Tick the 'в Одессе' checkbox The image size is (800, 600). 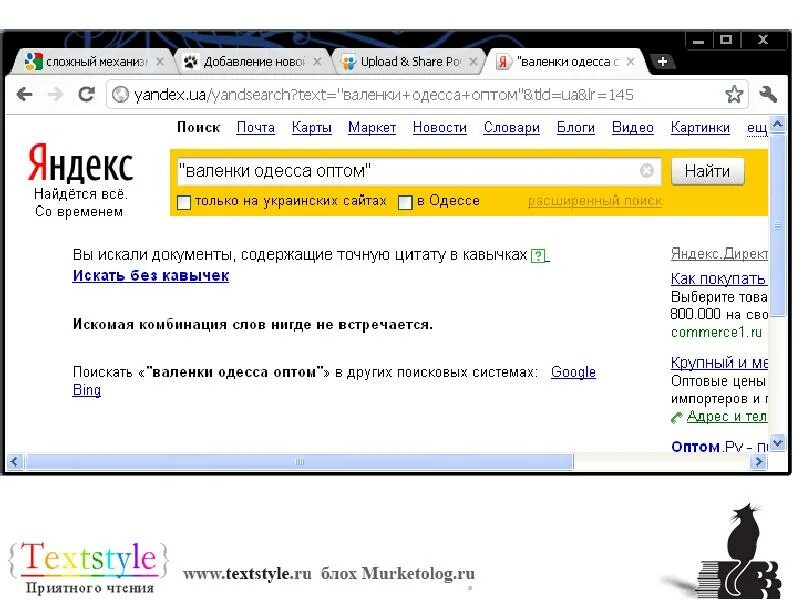[405, 203]
